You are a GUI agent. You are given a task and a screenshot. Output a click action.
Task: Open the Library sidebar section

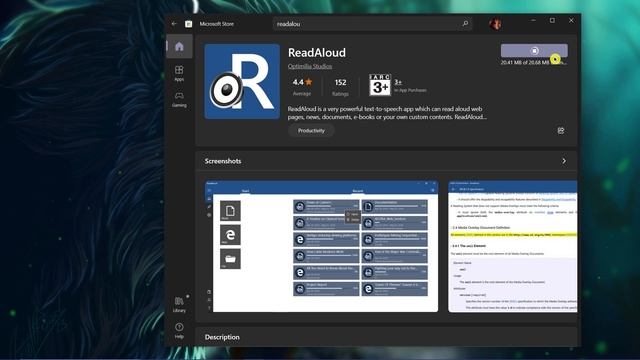pos(179,304)
